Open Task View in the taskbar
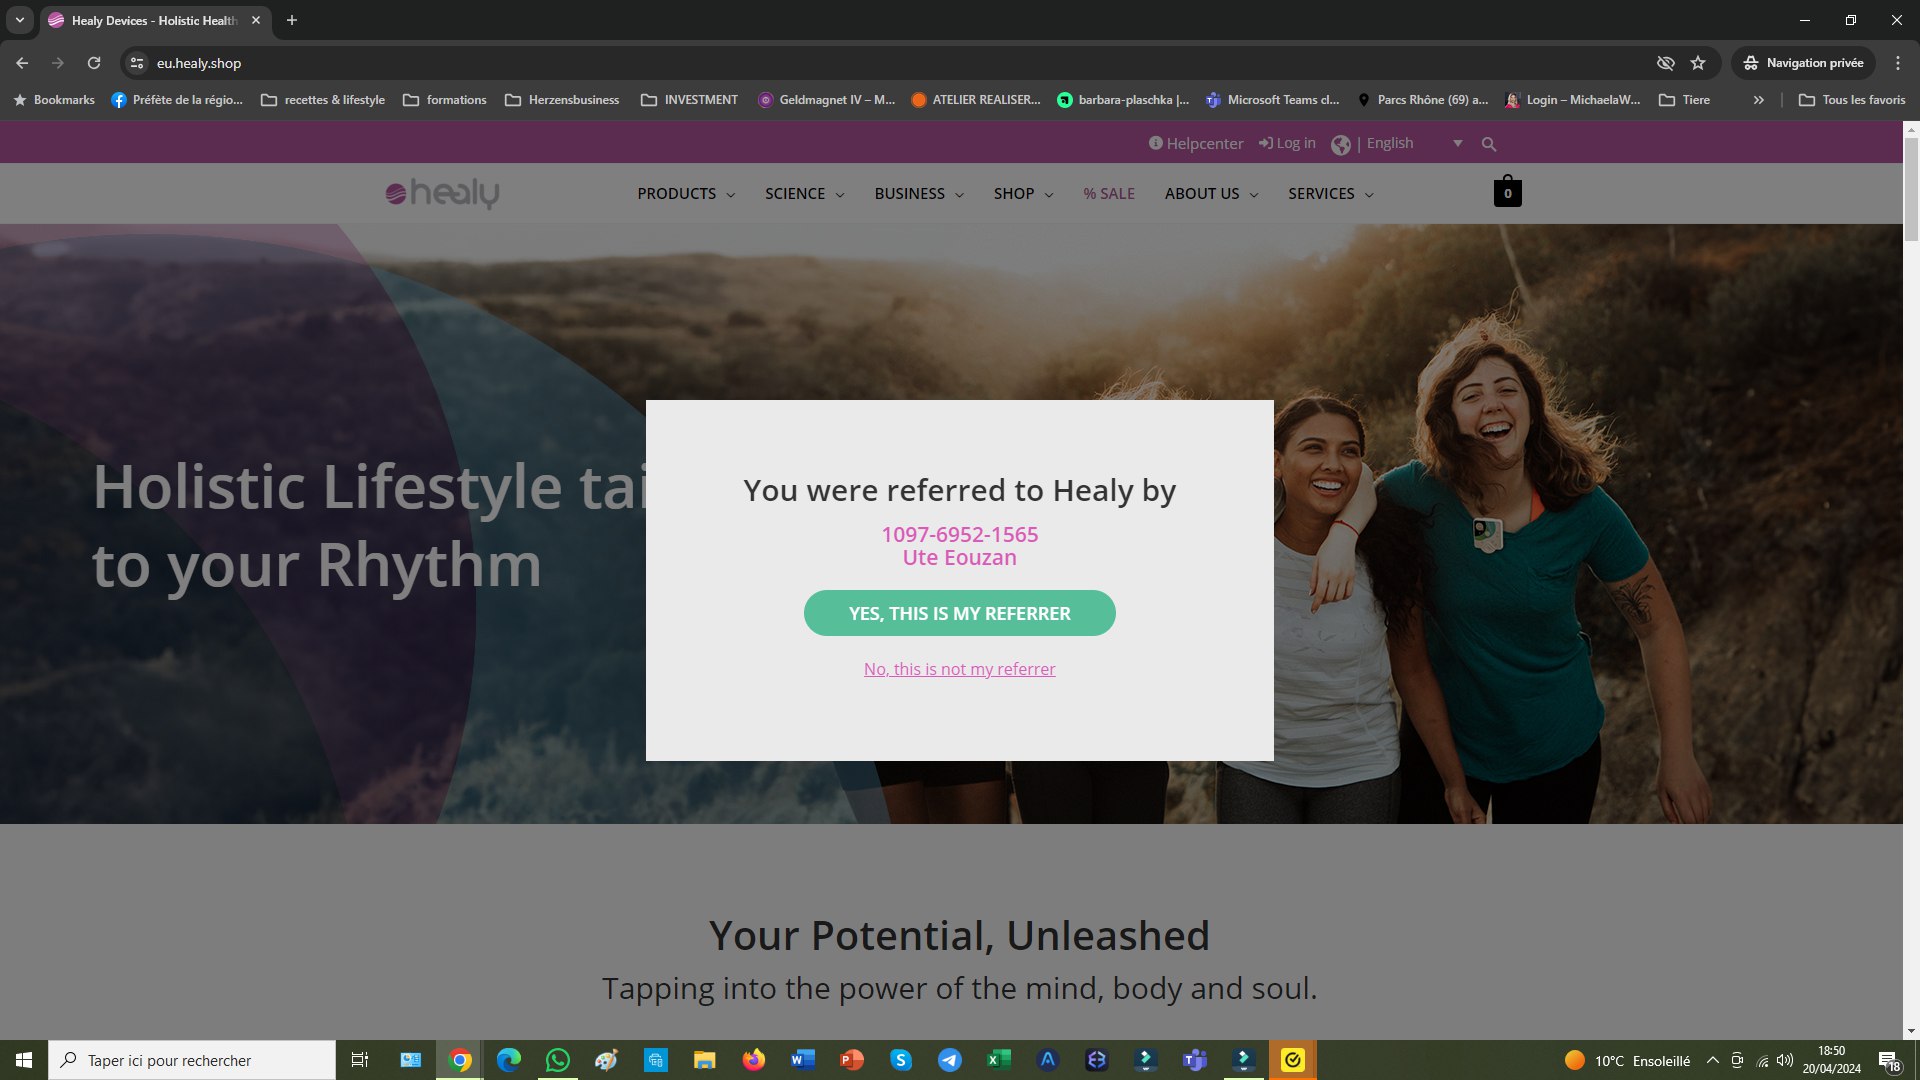Screen dimensions: 1920x1080 point(360,1060)
